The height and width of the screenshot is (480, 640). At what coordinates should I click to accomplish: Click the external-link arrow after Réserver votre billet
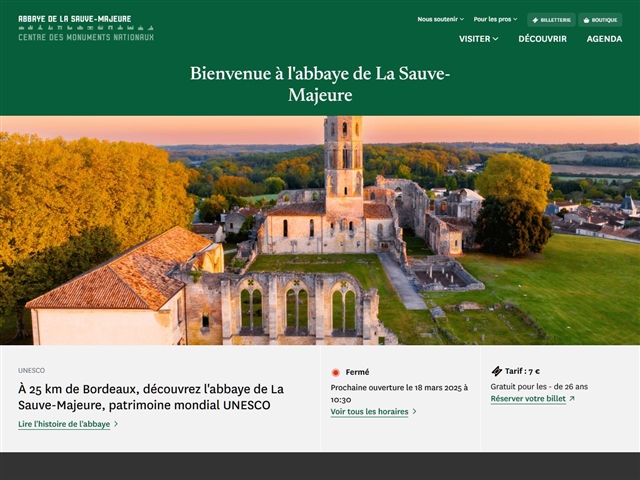tap(572, 398)
